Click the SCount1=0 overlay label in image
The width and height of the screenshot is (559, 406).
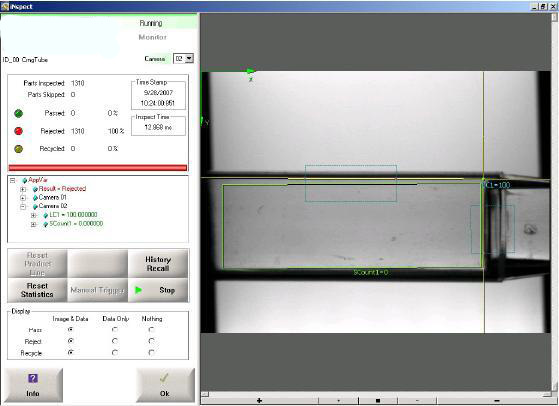(x=371, y=273)
